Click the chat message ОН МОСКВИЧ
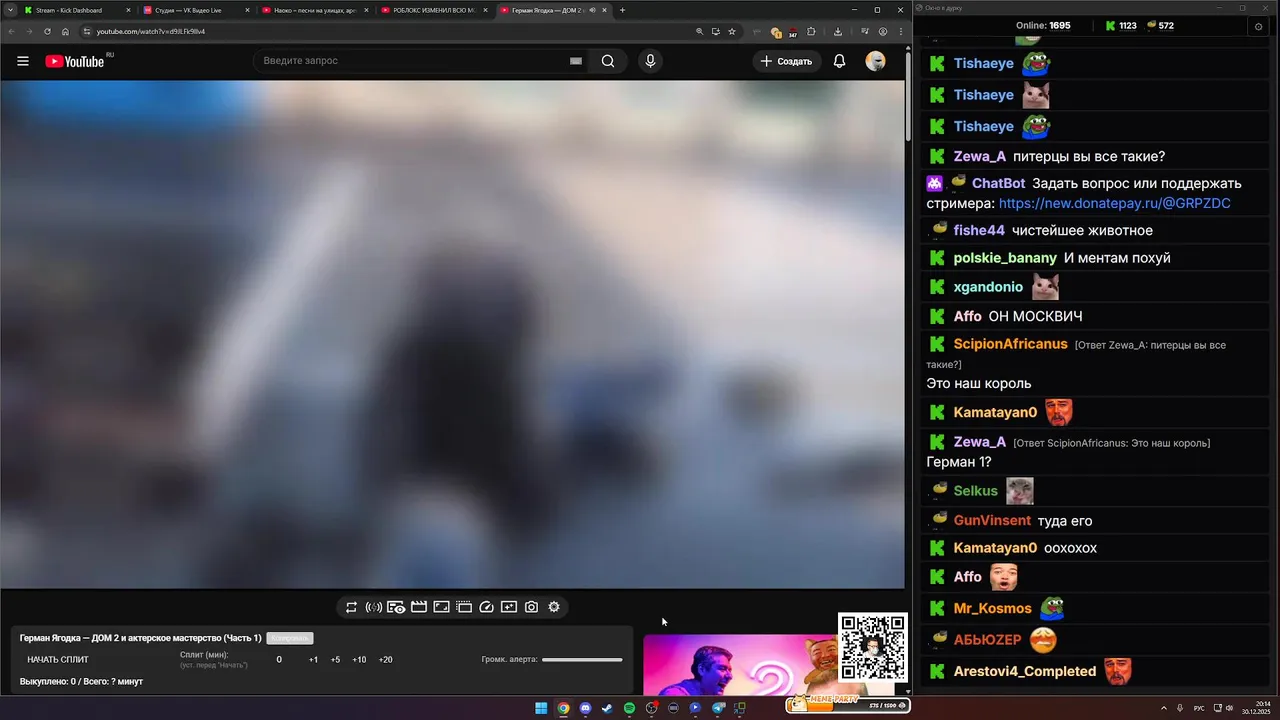The height and width of the screenshot is (720, 1280). 1035,316
